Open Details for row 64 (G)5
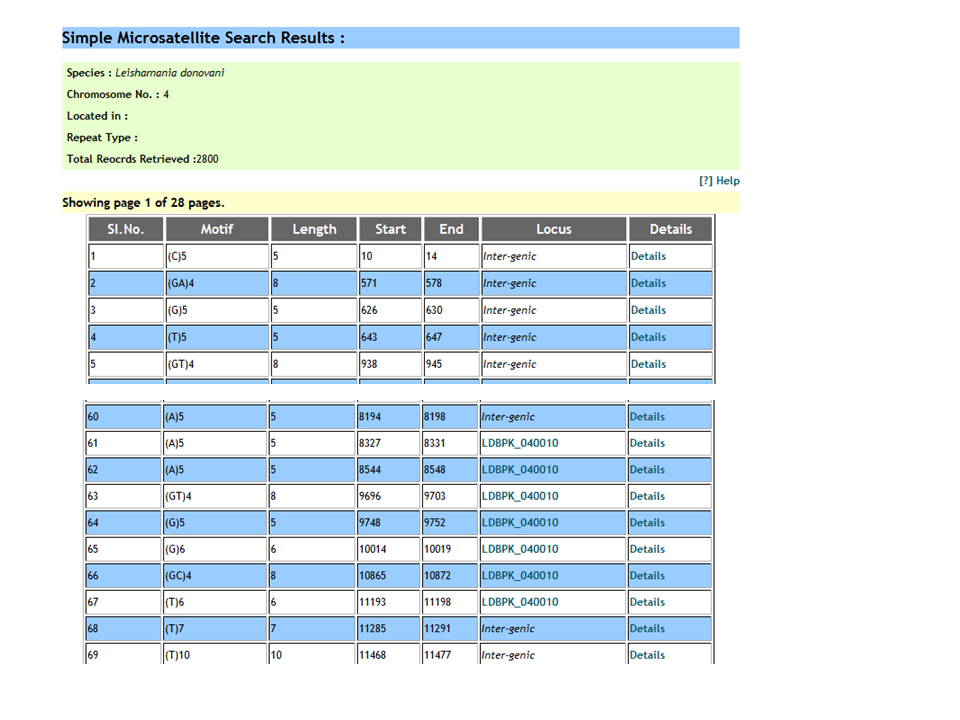This screenshot has height=720, width=960. [647, 523]
